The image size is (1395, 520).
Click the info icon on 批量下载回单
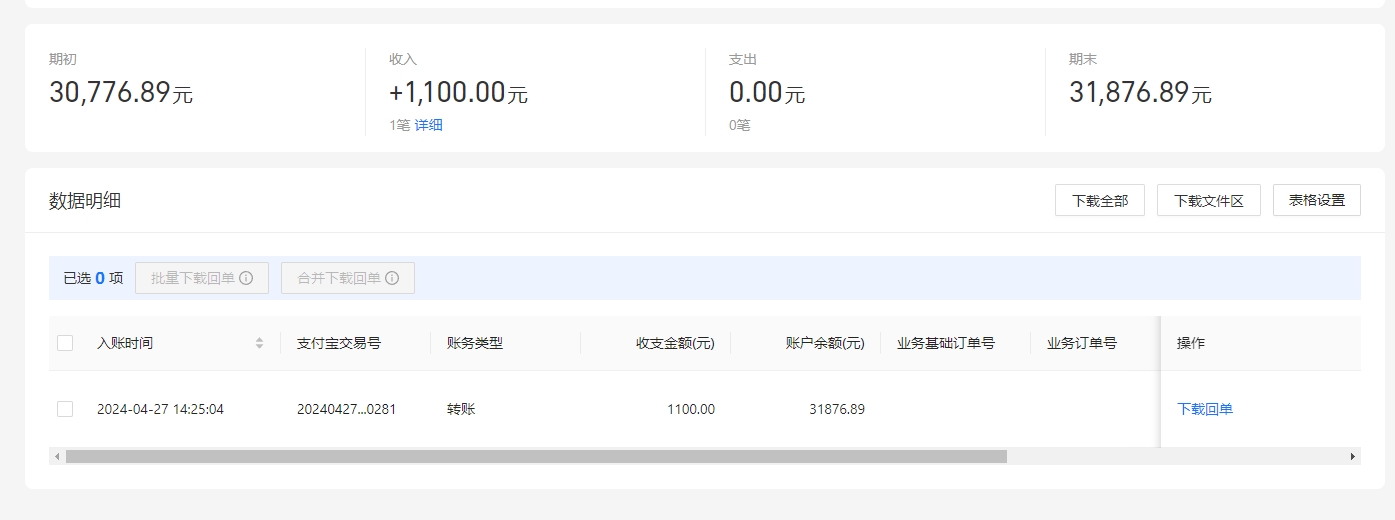[246, 278]
